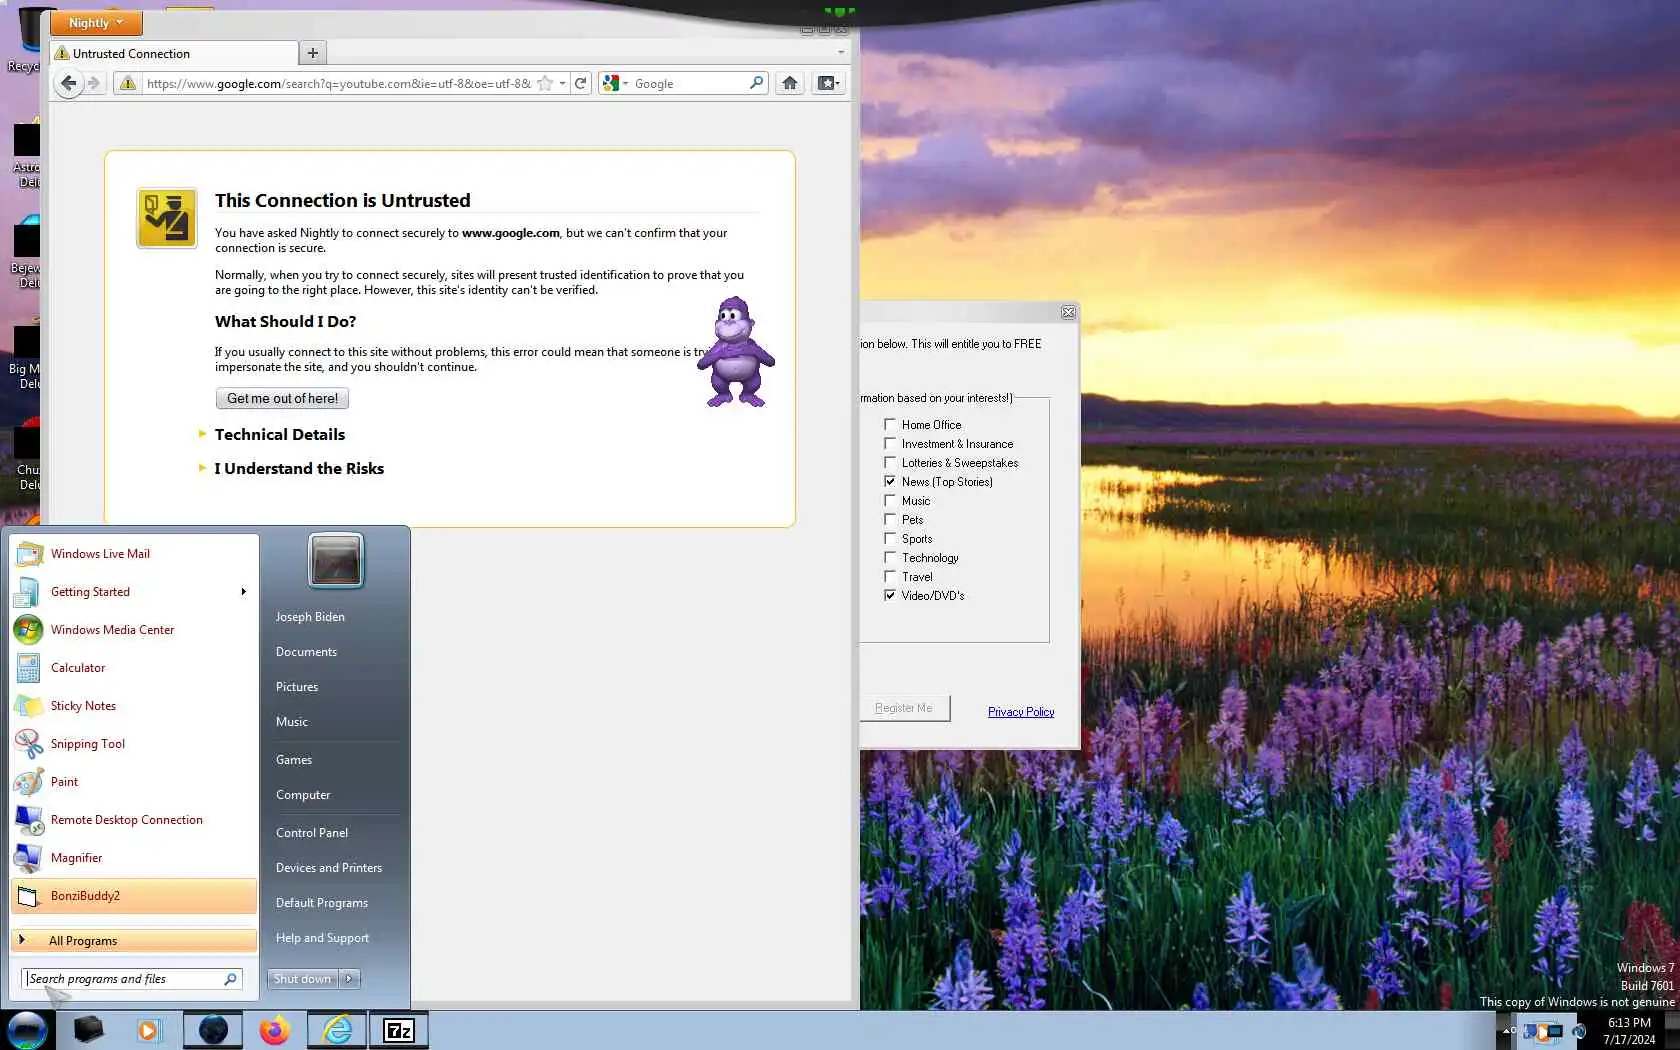Open the Shut down options arrow
Image resolution: width=1680 pixels, height=1050 pixels.
(349, 979)
